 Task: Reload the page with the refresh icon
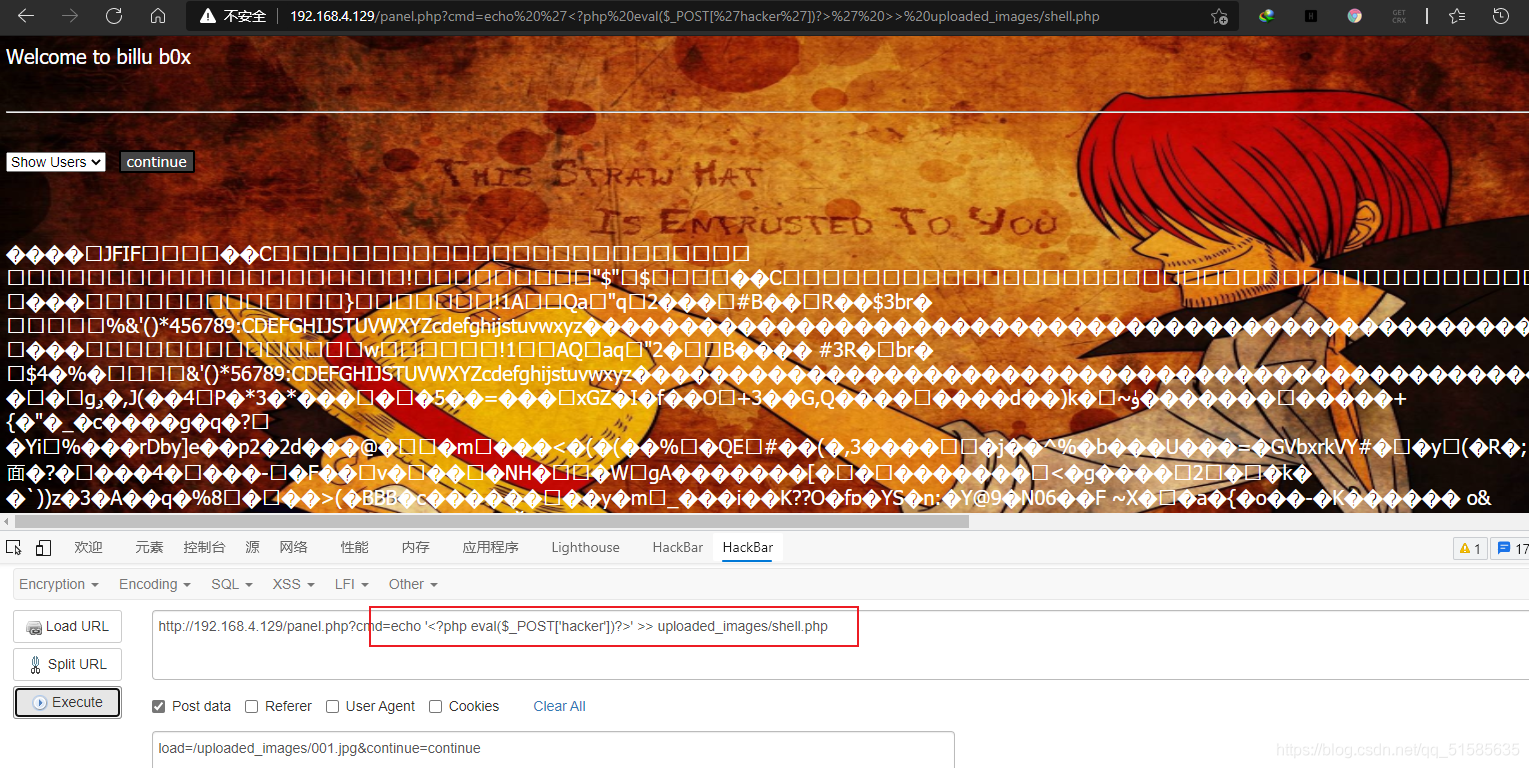click(x=114, y=16)
